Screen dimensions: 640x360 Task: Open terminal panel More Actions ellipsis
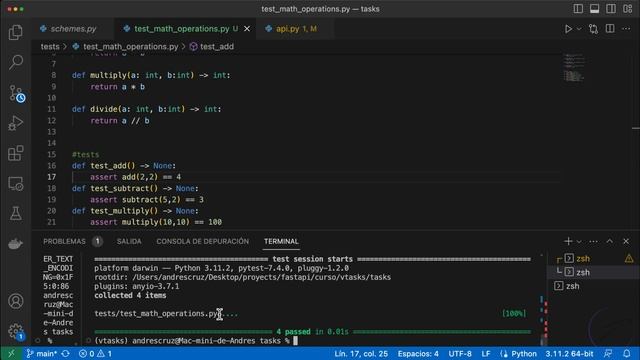[593, 242]
